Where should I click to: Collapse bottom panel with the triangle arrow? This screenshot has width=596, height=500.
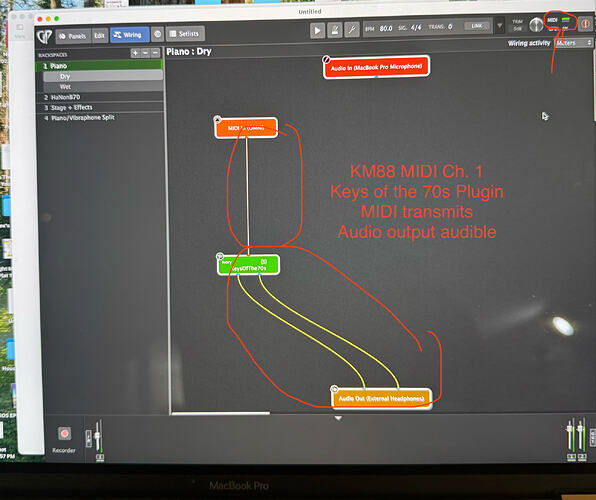(338, 418)
